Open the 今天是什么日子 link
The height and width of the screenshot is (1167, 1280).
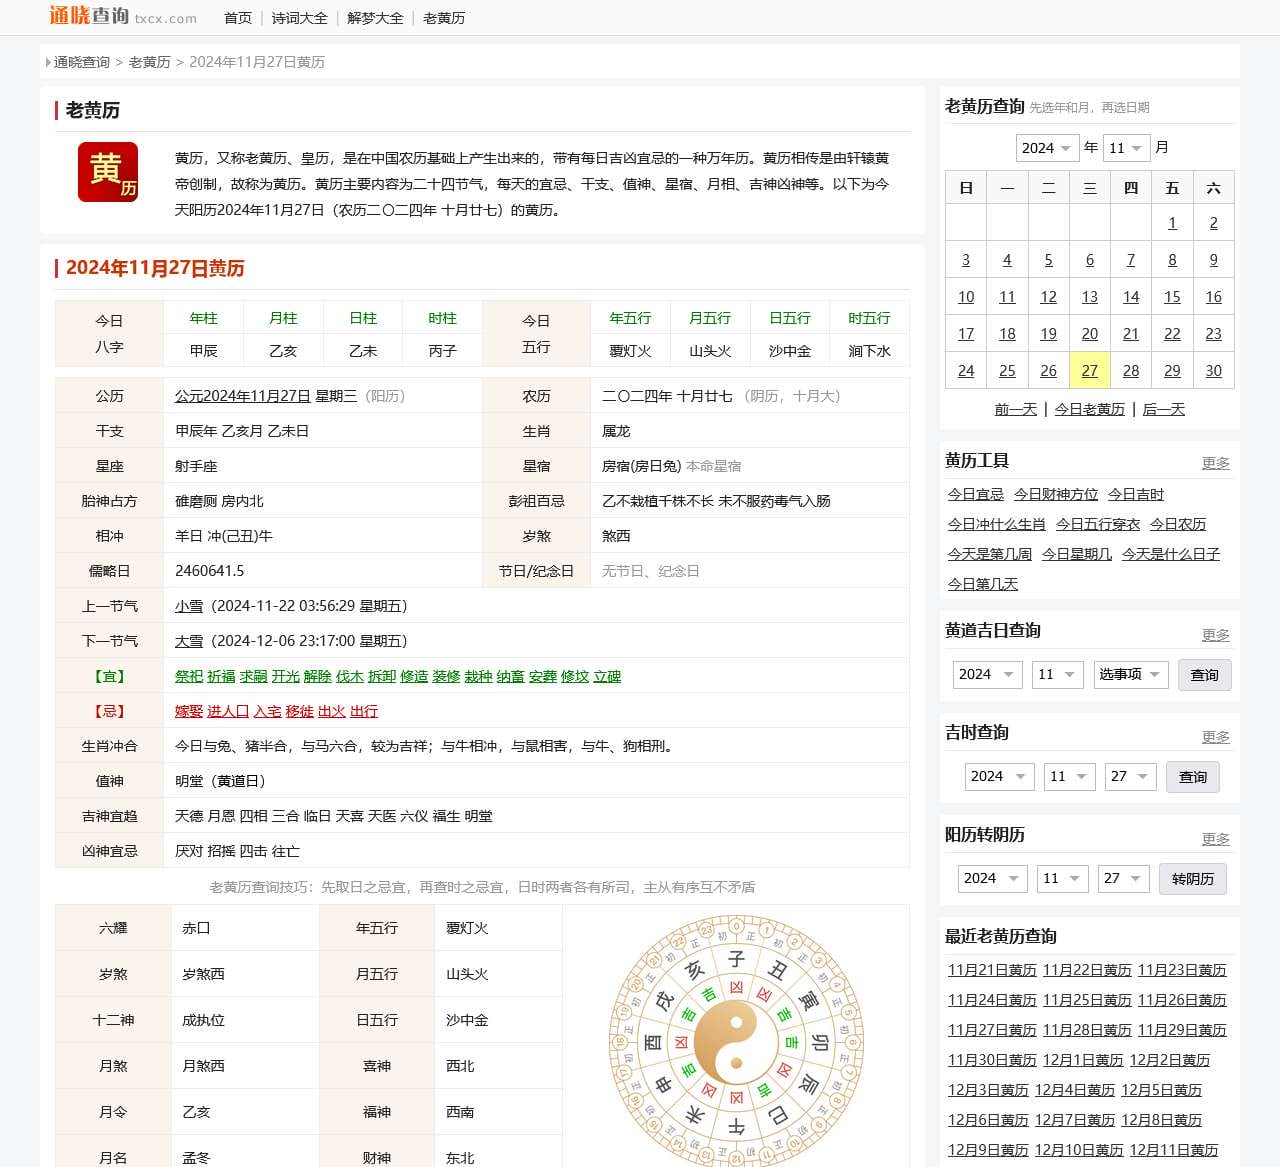click(x=1171, y=554)
